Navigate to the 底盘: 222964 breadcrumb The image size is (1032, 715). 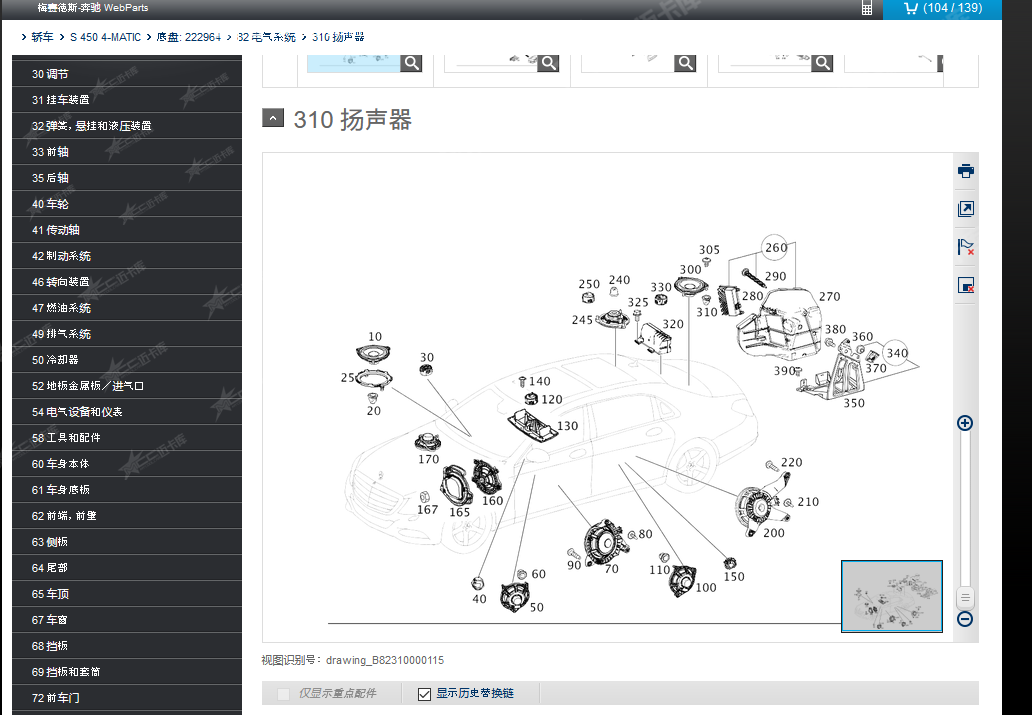coord(188,37)
